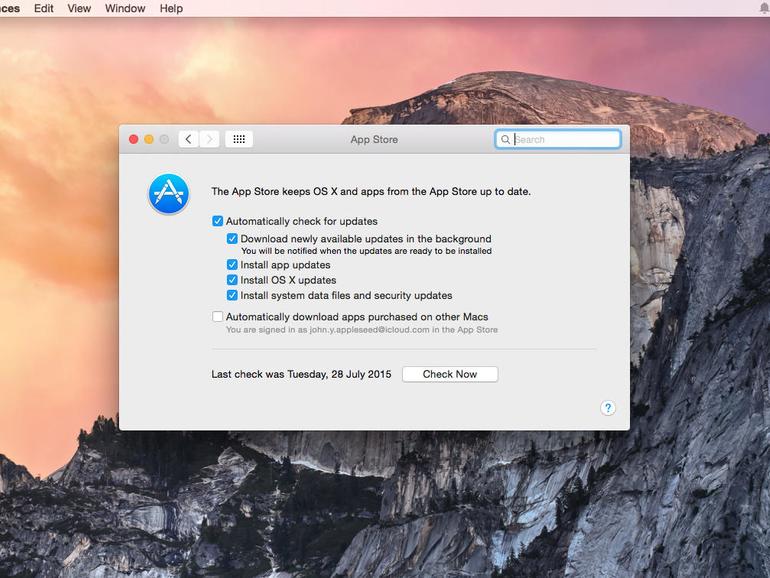Click the magnifying glass in search field

pos(505,139)
